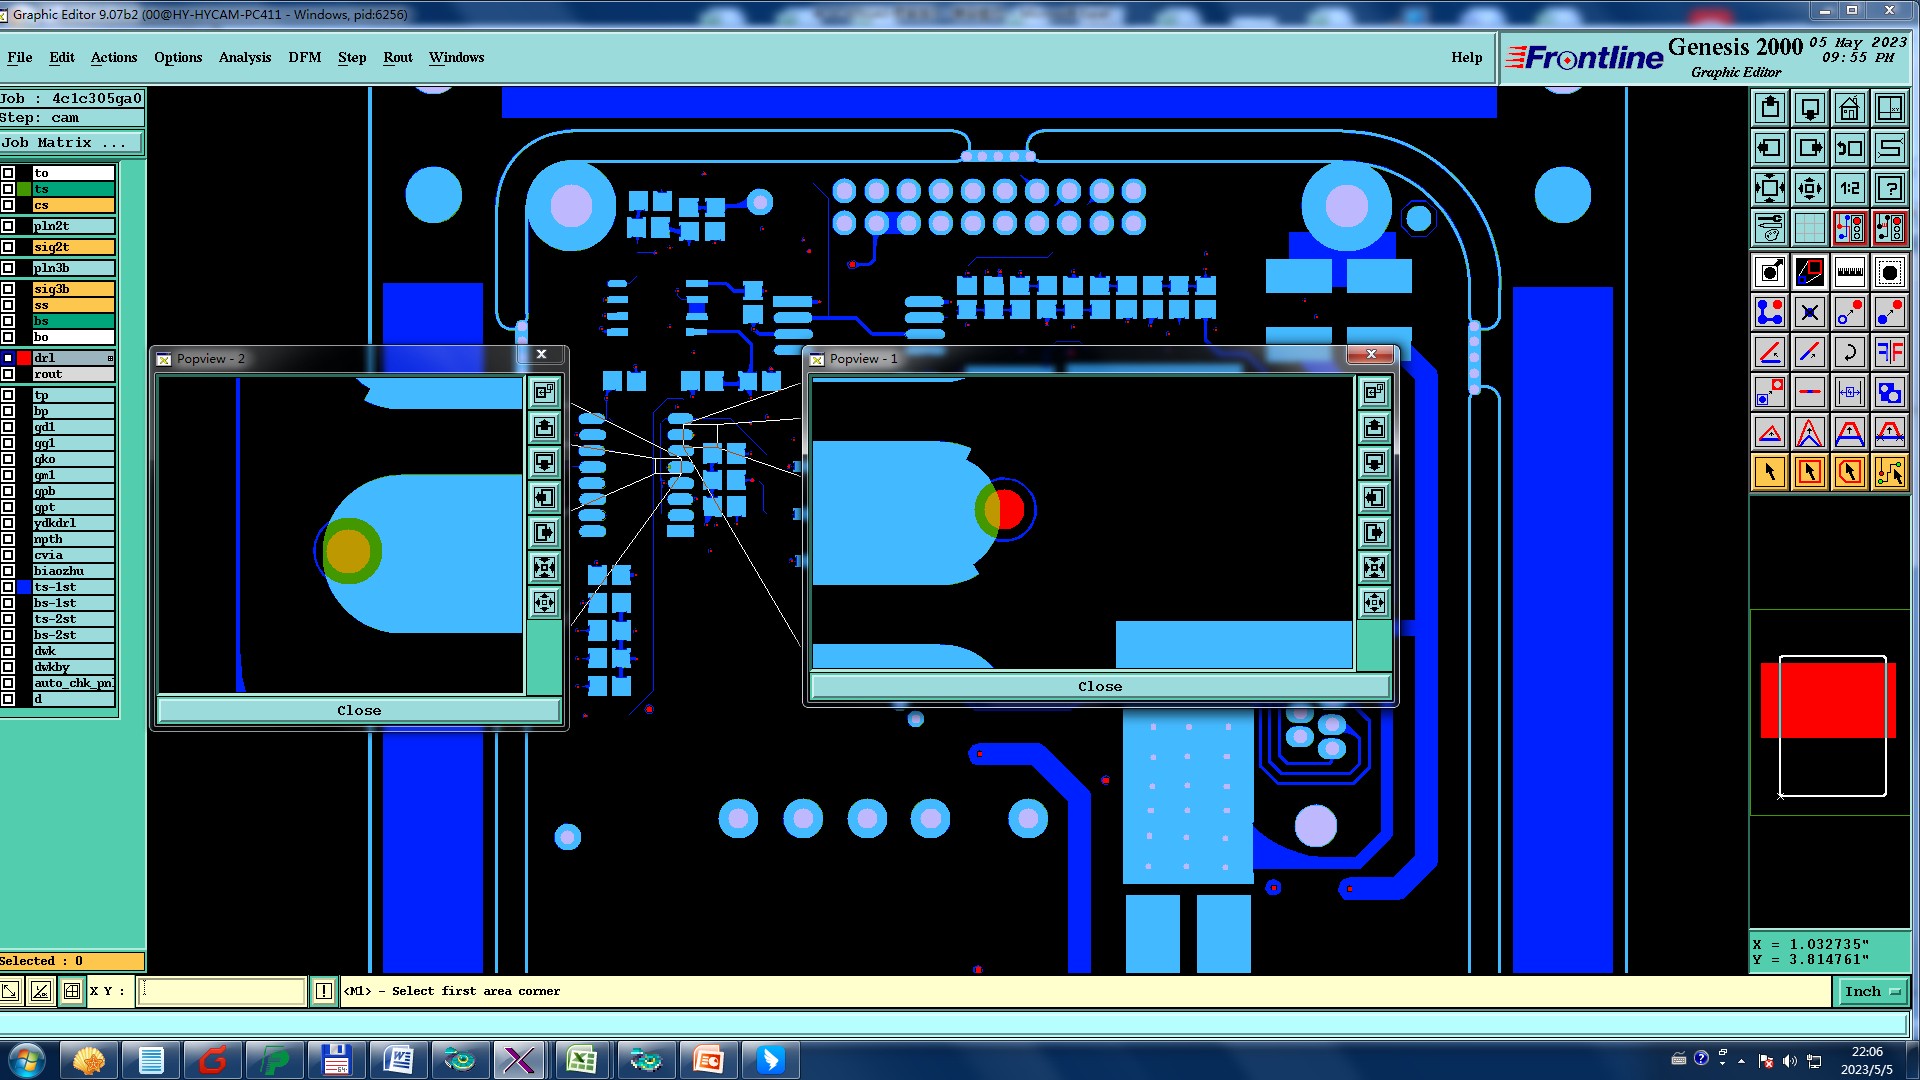Click the 1:2 zoom scale icon
1920x1080 pixels.
(x=1849, y=188)
